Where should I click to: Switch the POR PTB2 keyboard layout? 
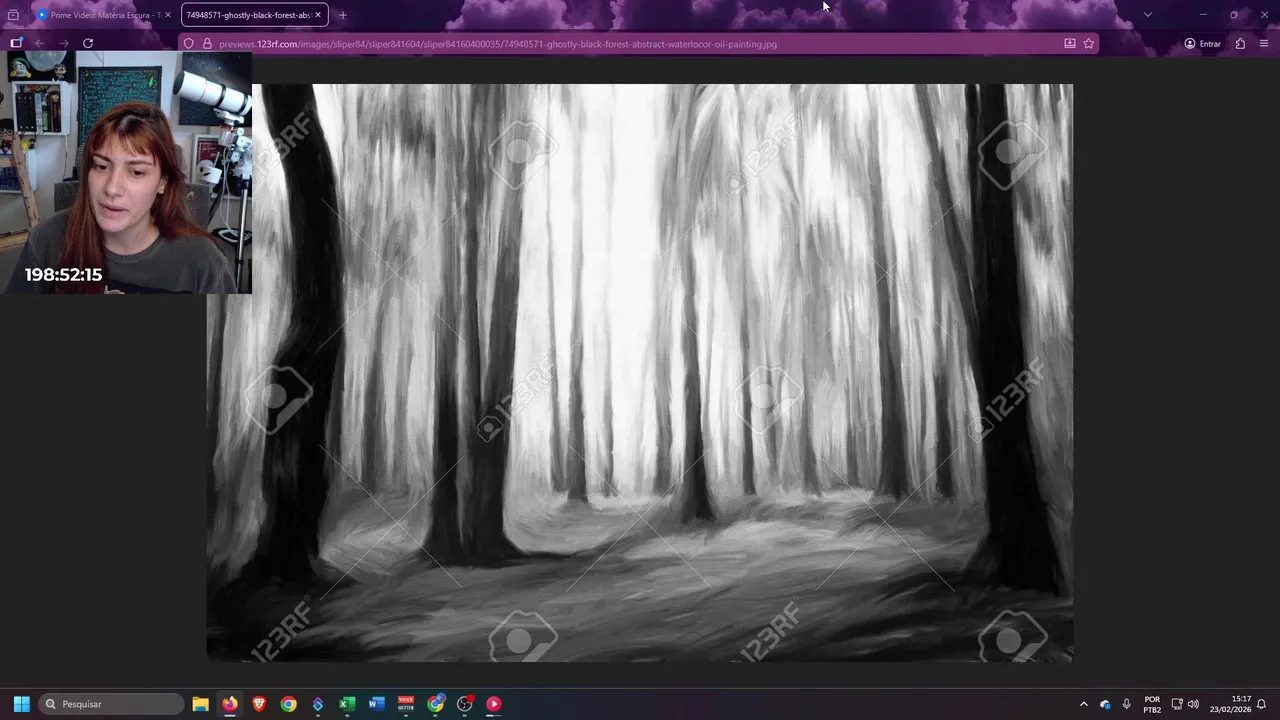1152,704
